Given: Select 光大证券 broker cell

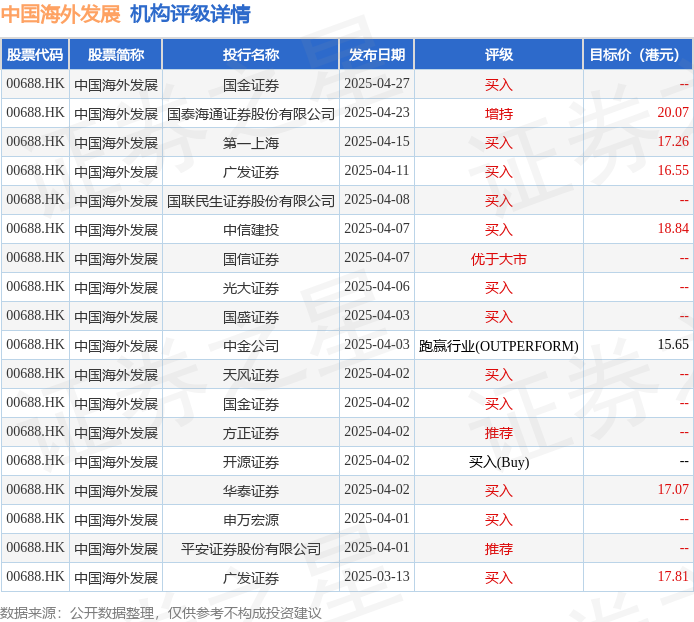Looking at the screenshot, I should [251, 288].
